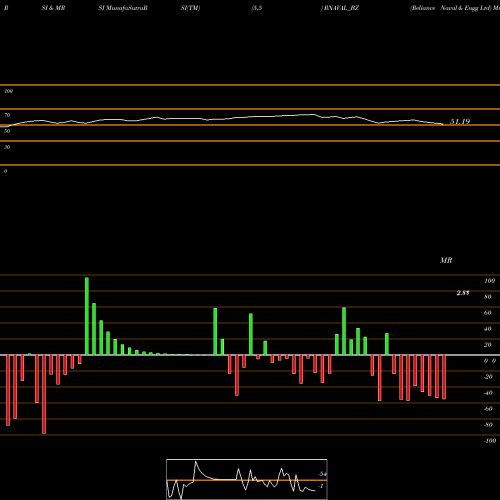The image size is (500, 500).
Task: Click the RSI axis label 0 on the left
Action: 5,171
